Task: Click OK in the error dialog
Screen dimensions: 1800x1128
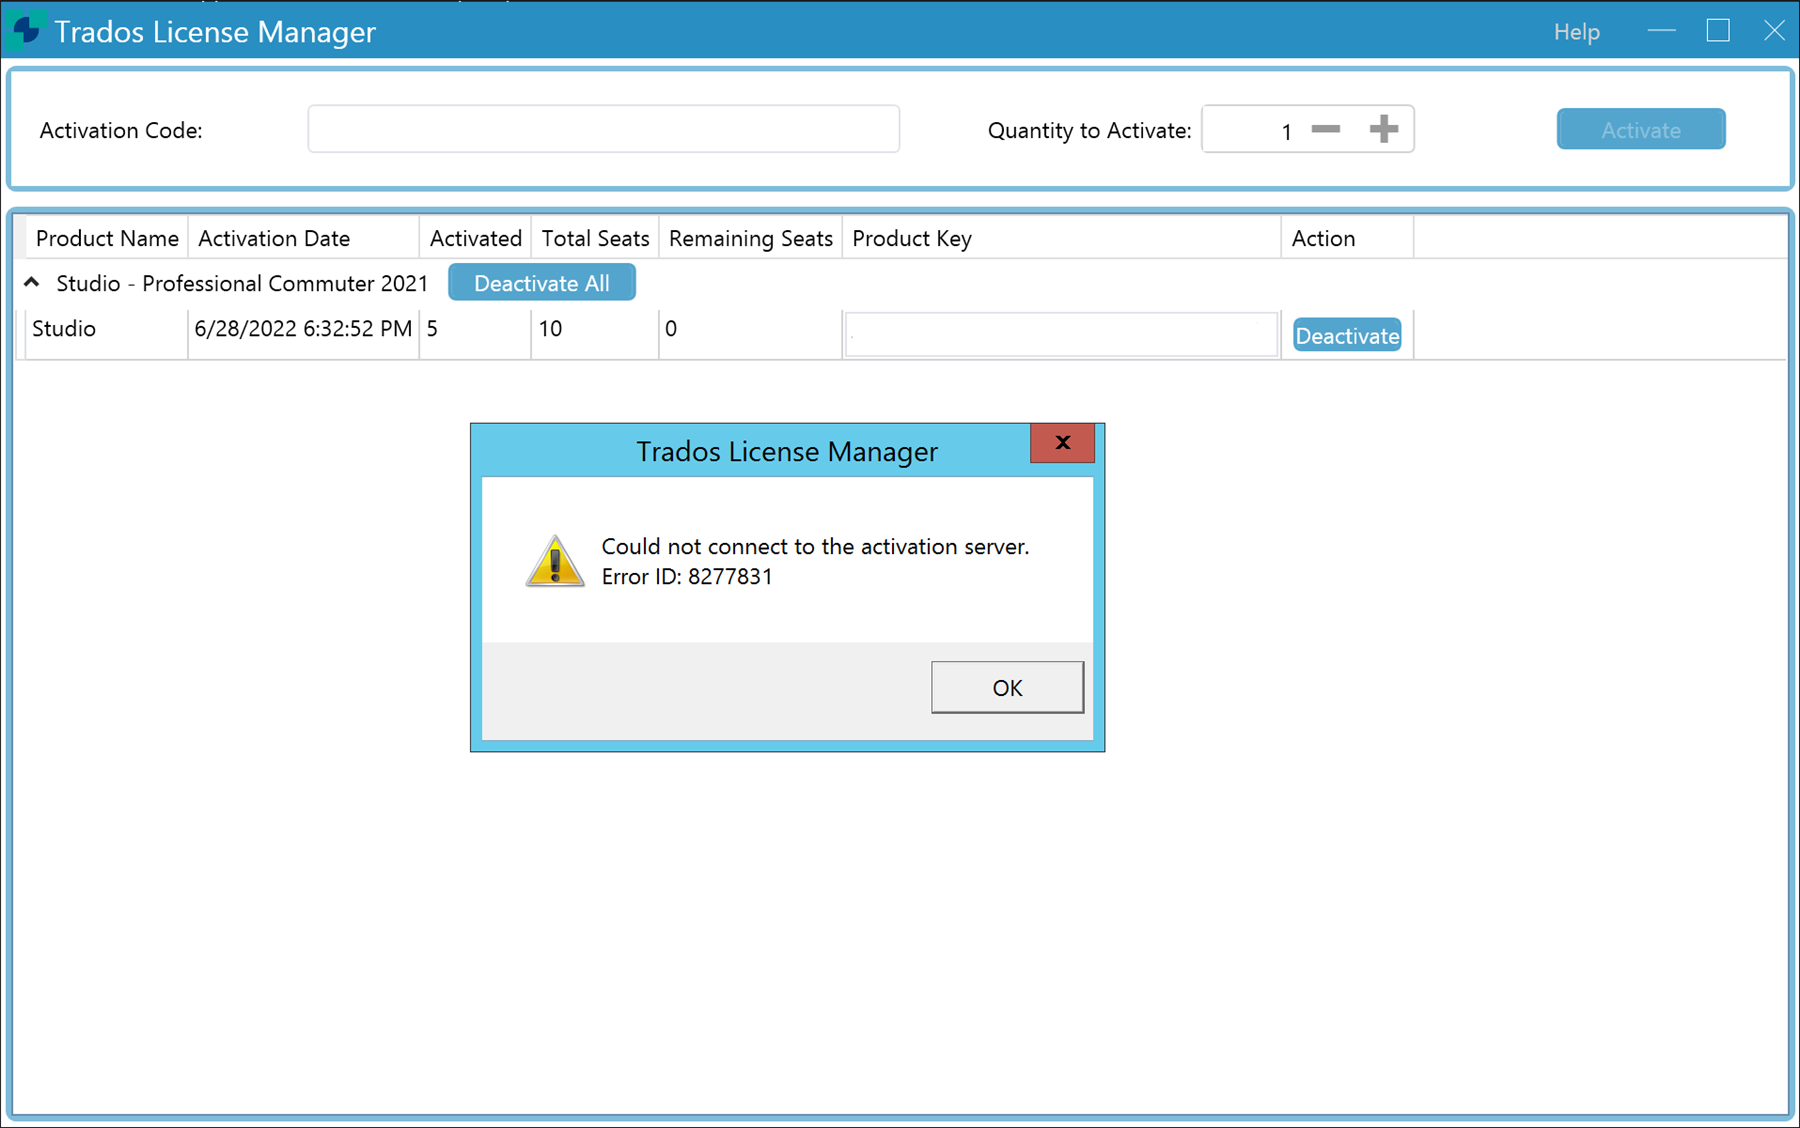Action: (x=1007, y=687)
